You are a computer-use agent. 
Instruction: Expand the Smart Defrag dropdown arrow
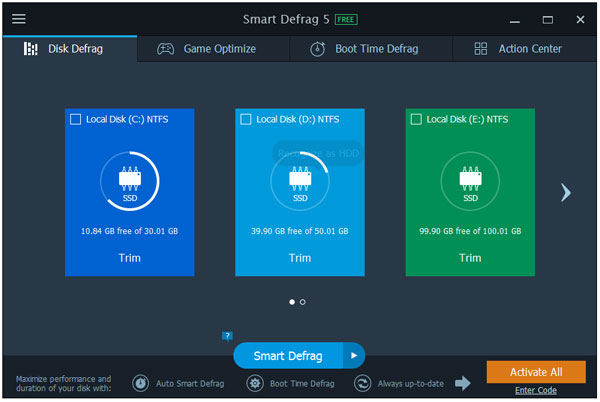pos(353,355)
